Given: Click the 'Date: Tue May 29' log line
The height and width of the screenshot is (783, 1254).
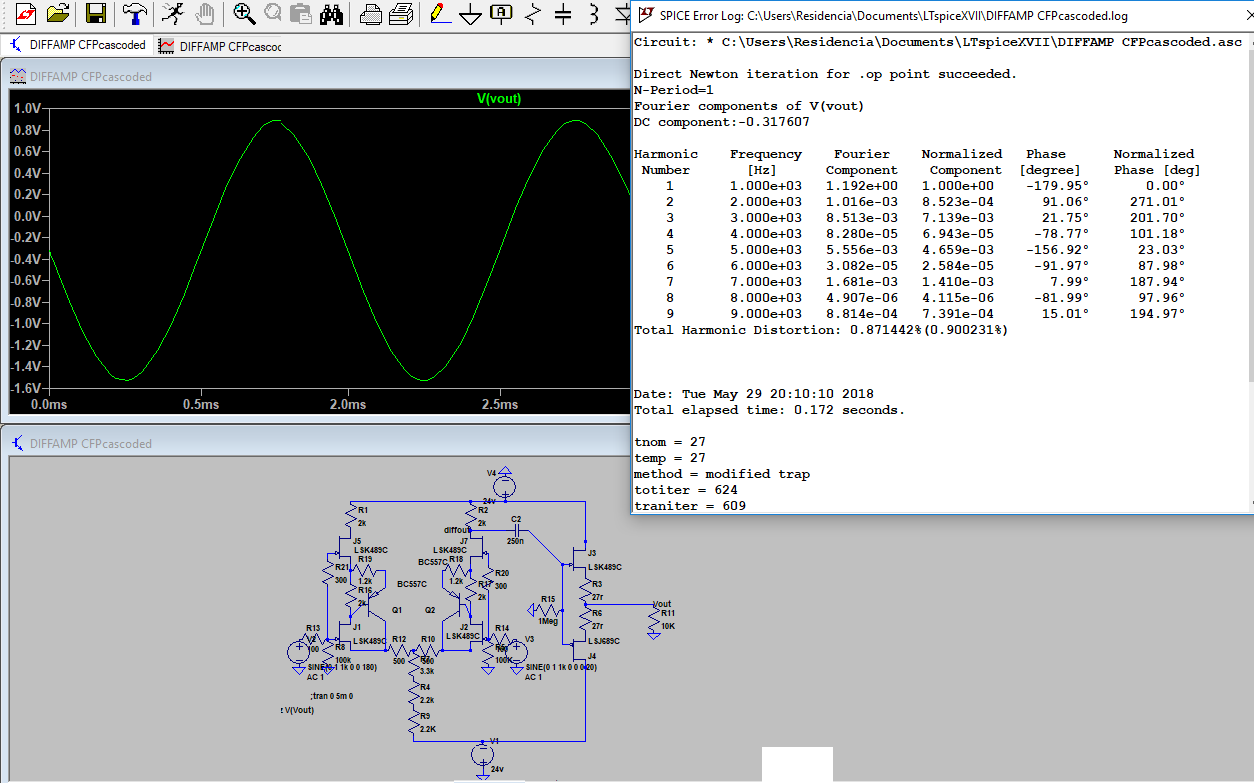Looking at the screenshot, I should click(753, 394).
